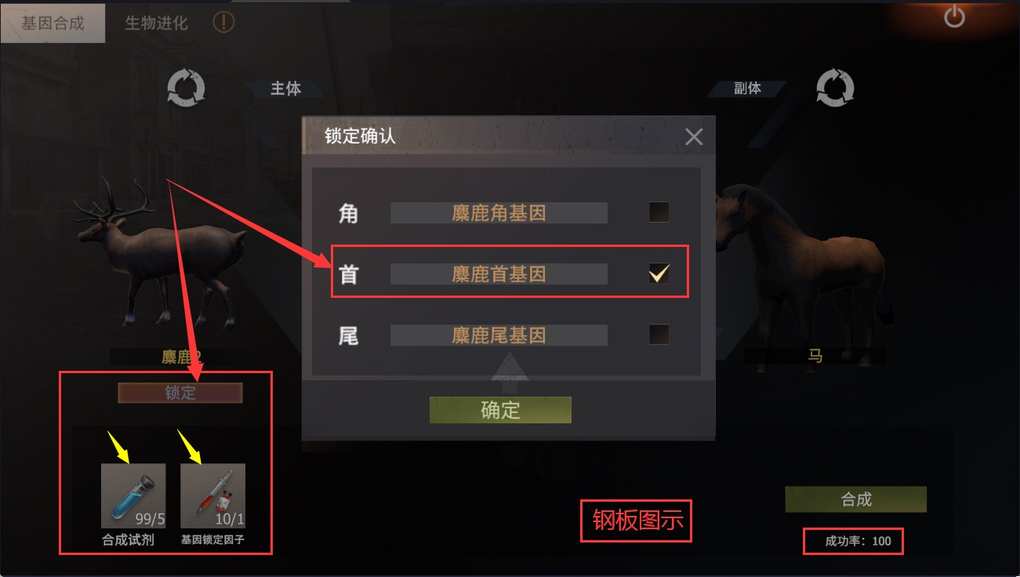Screen dimensions: 1020x577
Task: Click the 合成 synthesize button
Action: (x=855, y=499)
